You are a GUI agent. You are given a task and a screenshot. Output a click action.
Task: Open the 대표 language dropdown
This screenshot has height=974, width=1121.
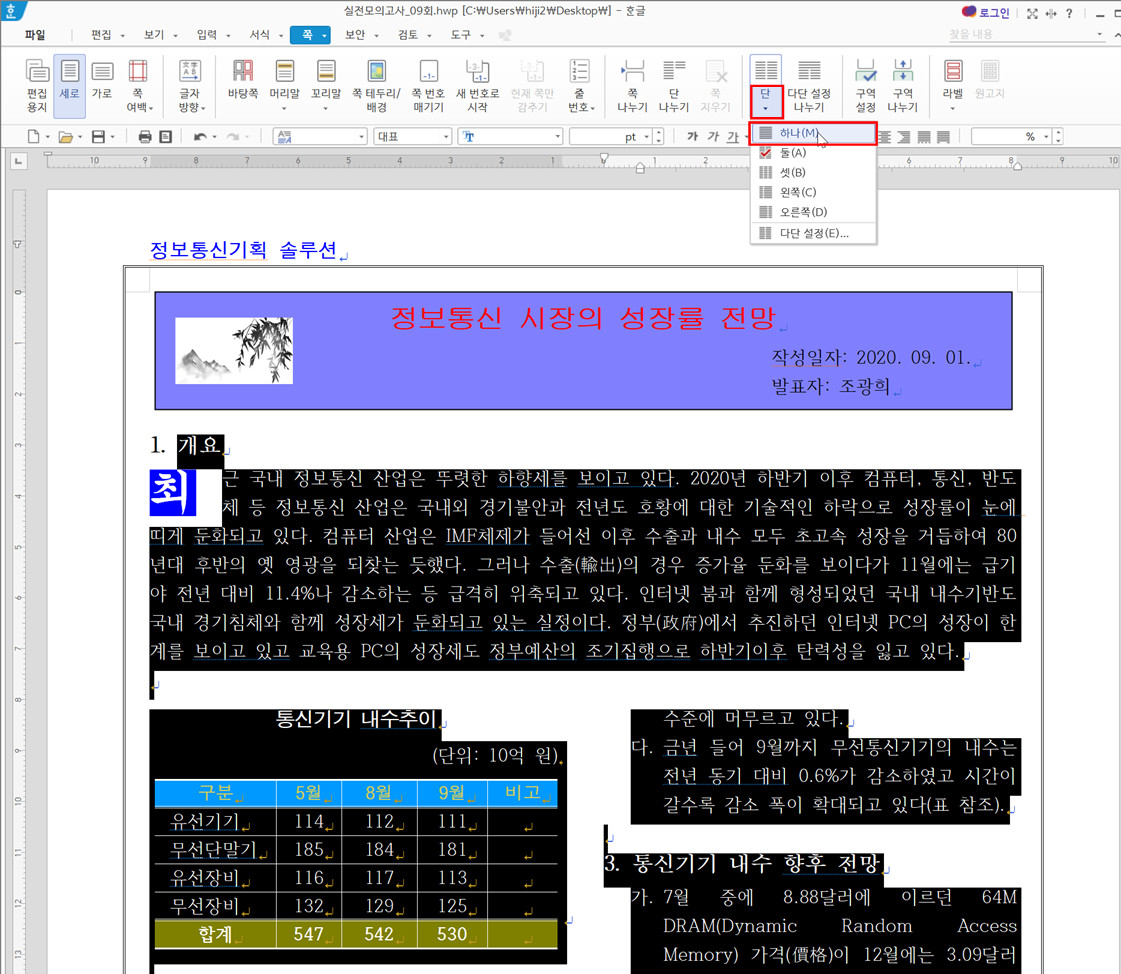[413, 137]
